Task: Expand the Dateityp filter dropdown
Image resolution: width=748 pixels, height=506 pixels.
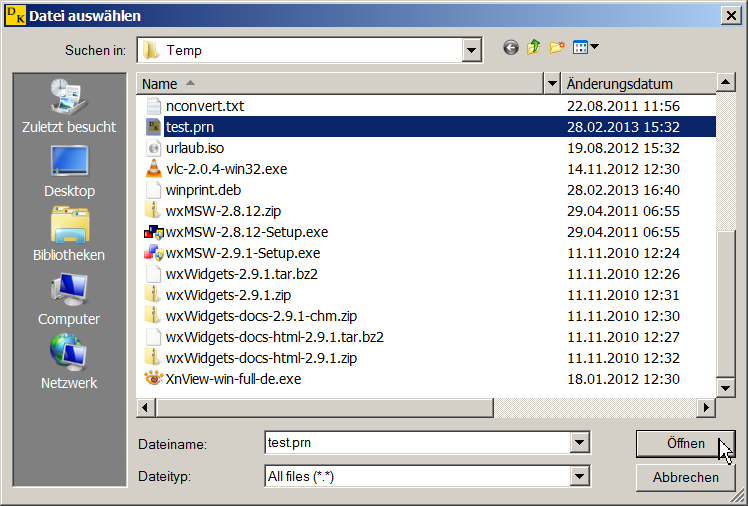Action: (577, 477)
